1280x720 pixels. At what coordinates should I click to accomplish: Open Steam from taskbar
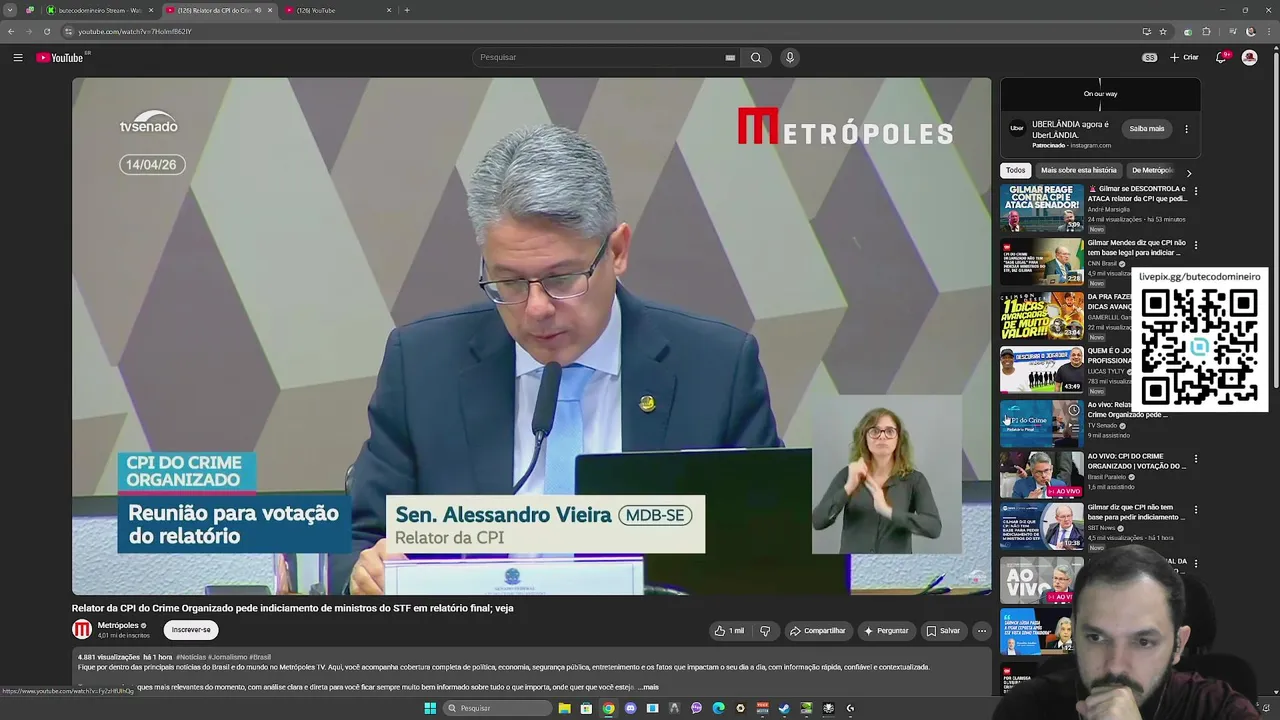784,708
